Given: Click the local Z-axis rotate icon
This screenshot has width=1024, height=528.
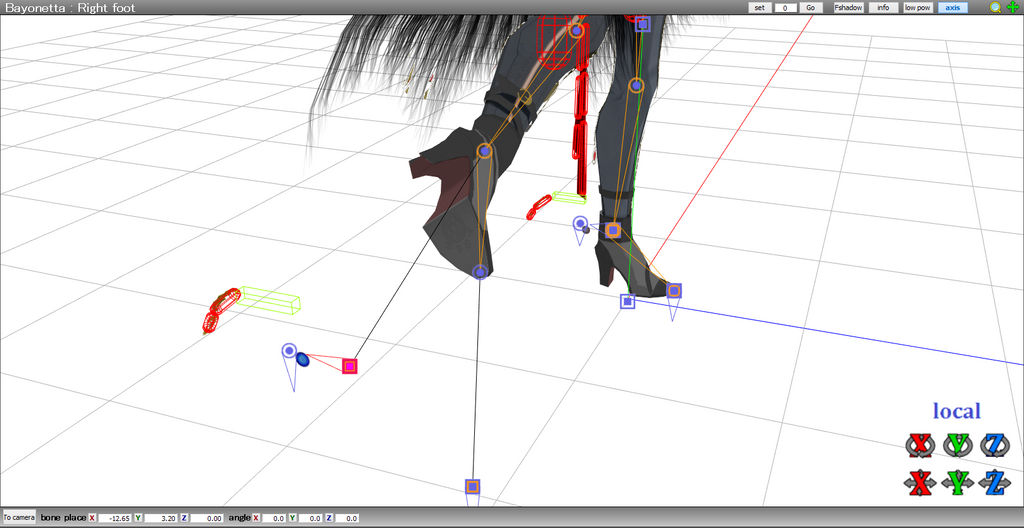Looking at the screenshot, I should 995,445.
